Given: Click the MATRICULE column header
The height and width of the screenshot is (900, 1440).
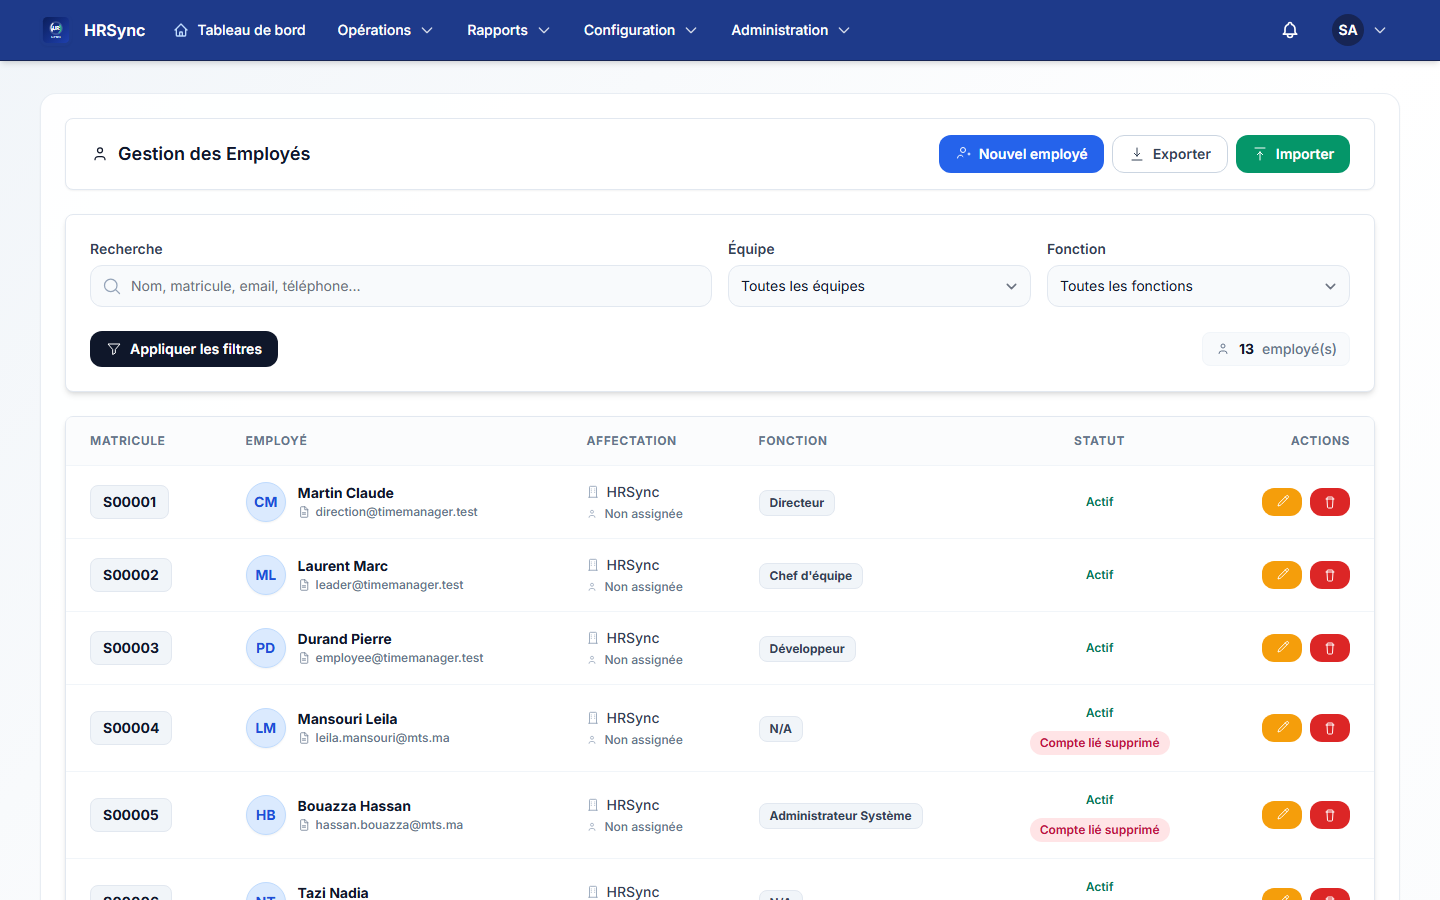Looking at the screenshot, I should (x=128, y=441).
